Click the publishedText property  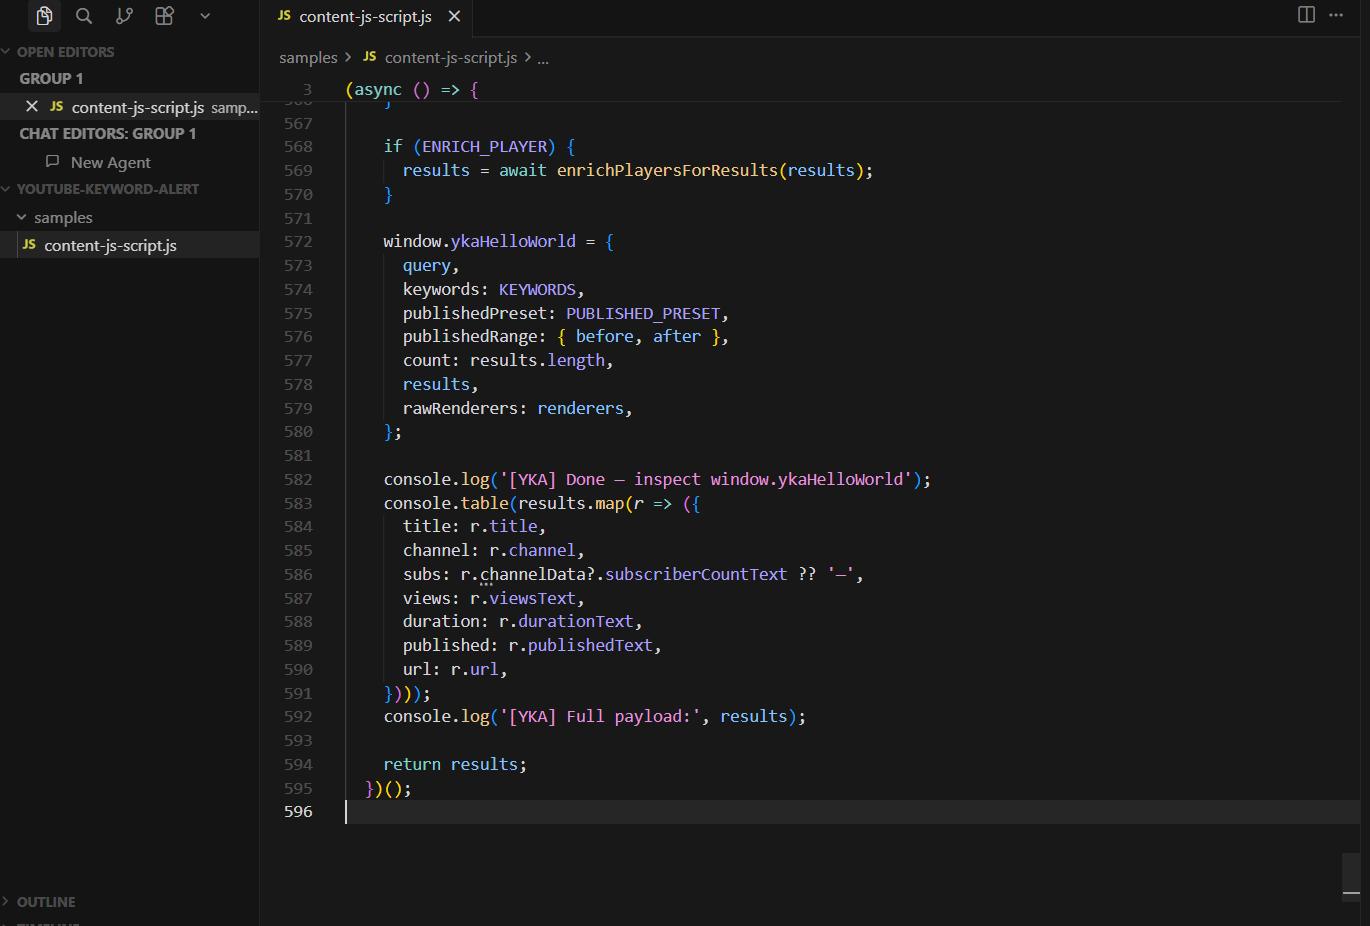(590, 645)
